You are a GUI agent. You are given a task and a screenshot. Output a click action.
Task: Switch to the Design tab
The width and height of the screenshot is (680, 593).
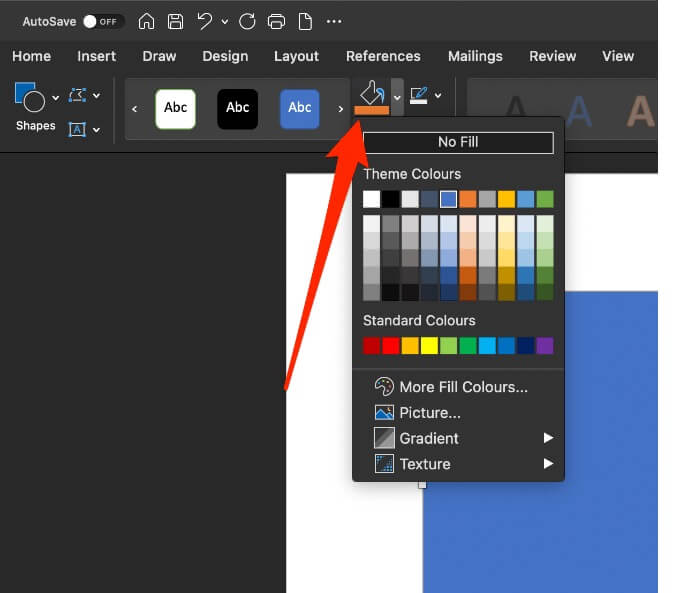(x=225, y=56)
